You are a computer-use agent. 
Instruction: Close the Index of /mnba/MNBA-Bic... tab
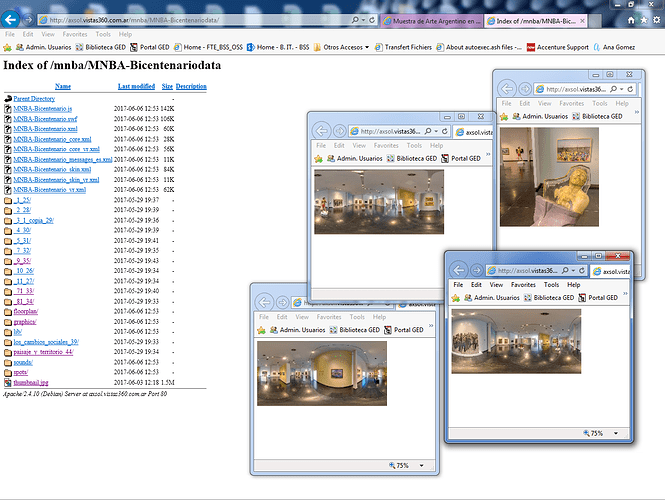click(582, 20)
